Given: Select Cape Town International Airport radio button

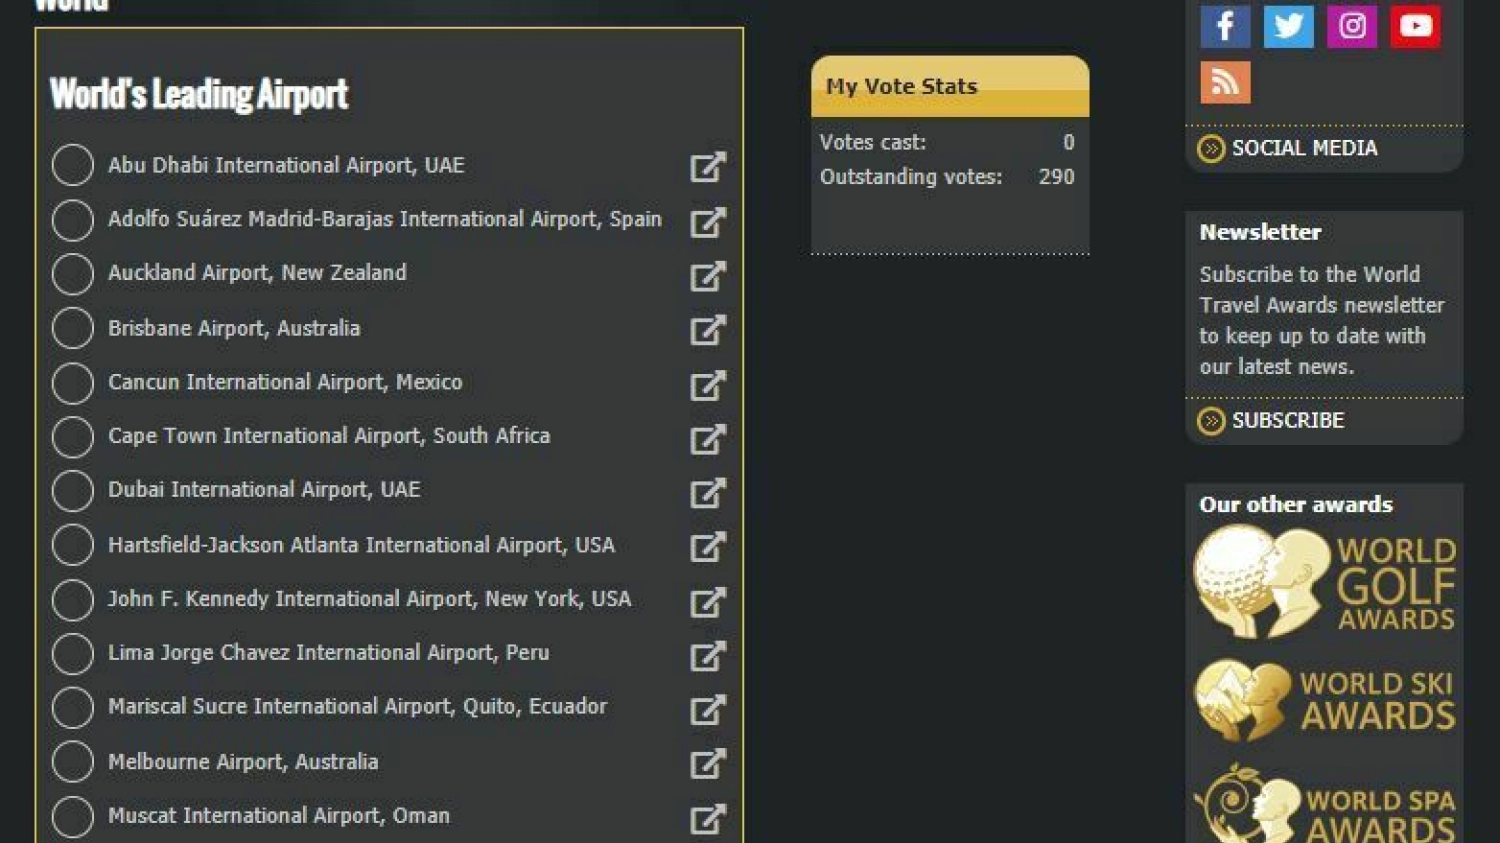Looking at the screenshot, I should (73, 437).
